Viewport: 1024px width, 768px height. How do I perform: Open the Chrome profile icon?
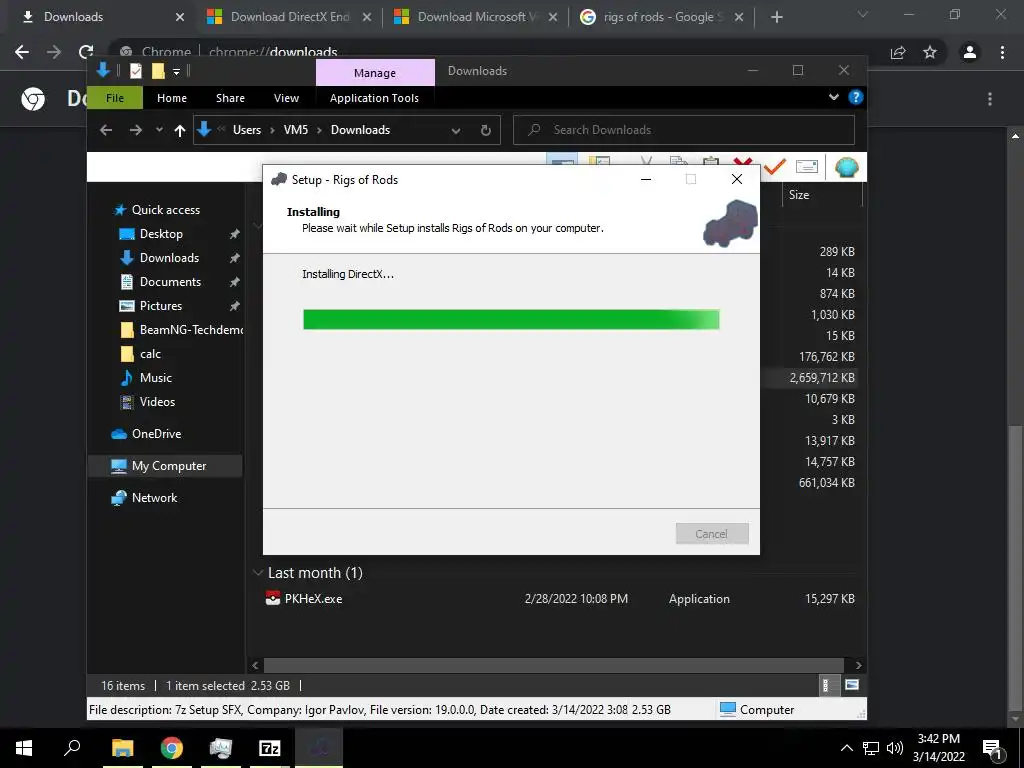(x=970, y=52)
